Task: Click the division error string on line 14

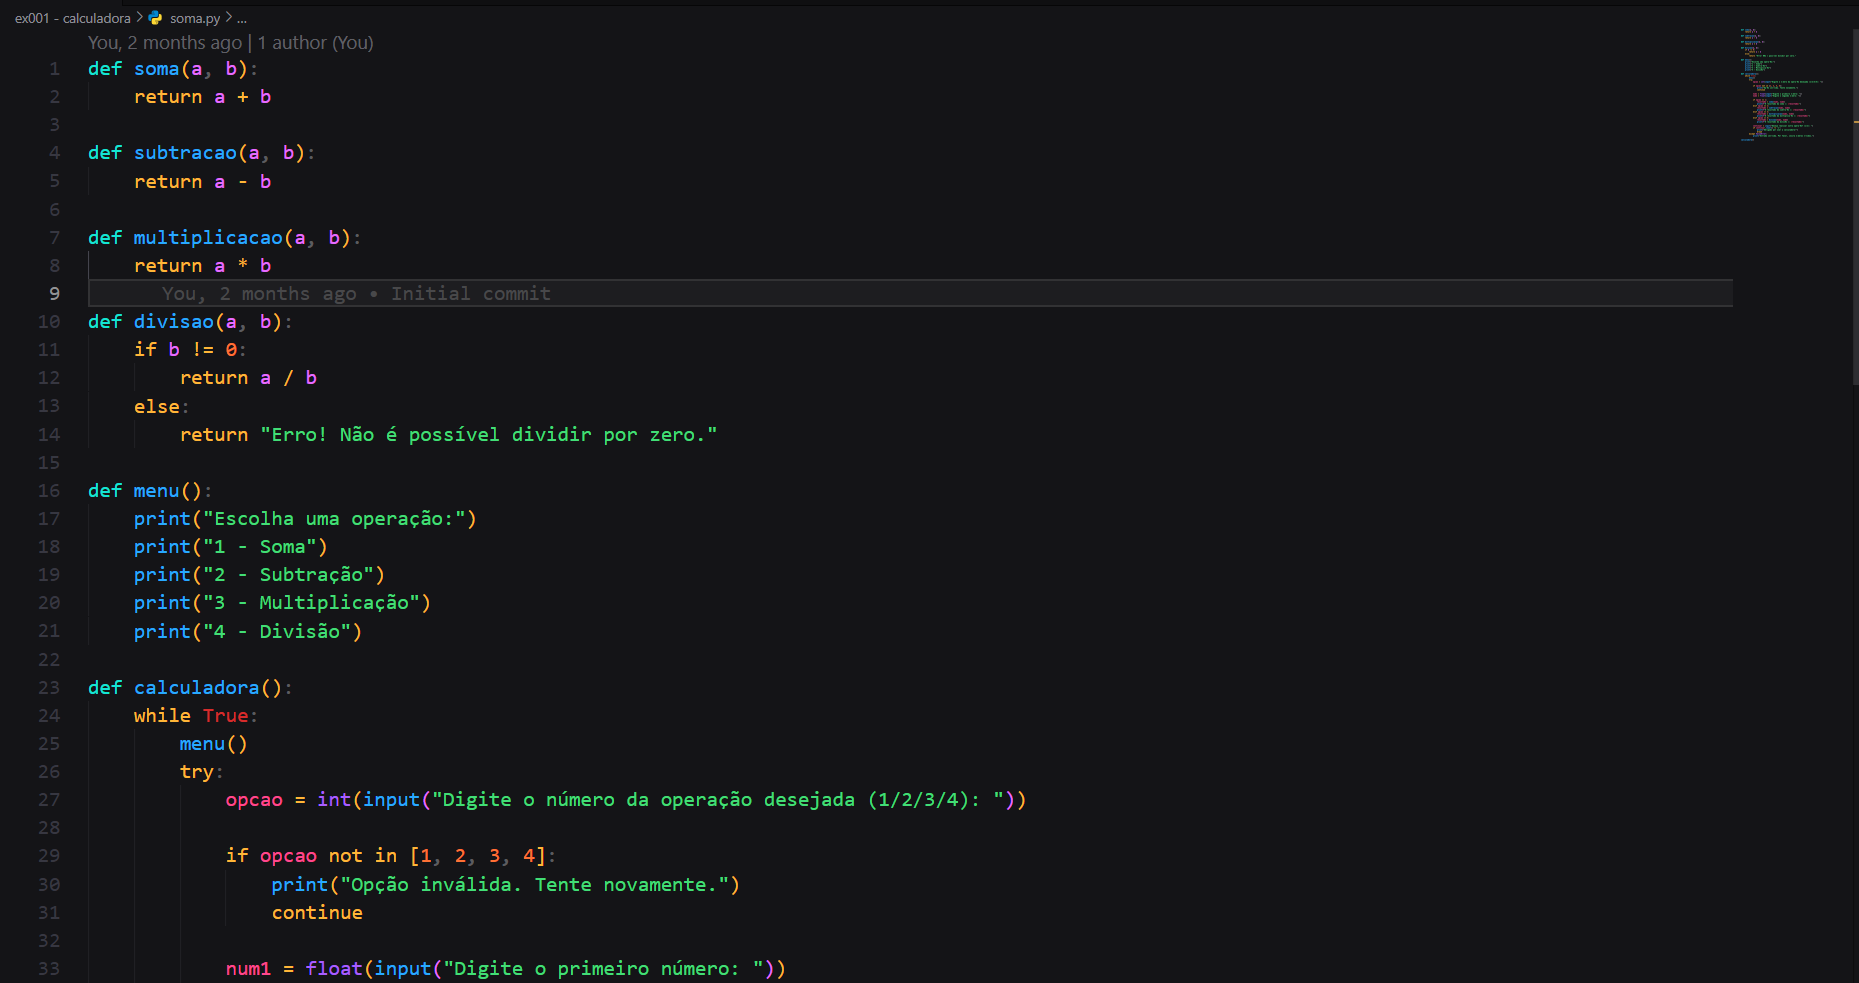Action: [488, 434]
